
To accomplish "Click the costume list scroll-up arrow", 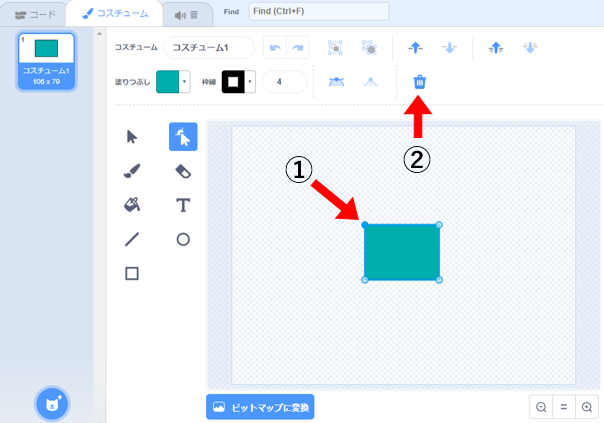I will click(x=99, y=34).
